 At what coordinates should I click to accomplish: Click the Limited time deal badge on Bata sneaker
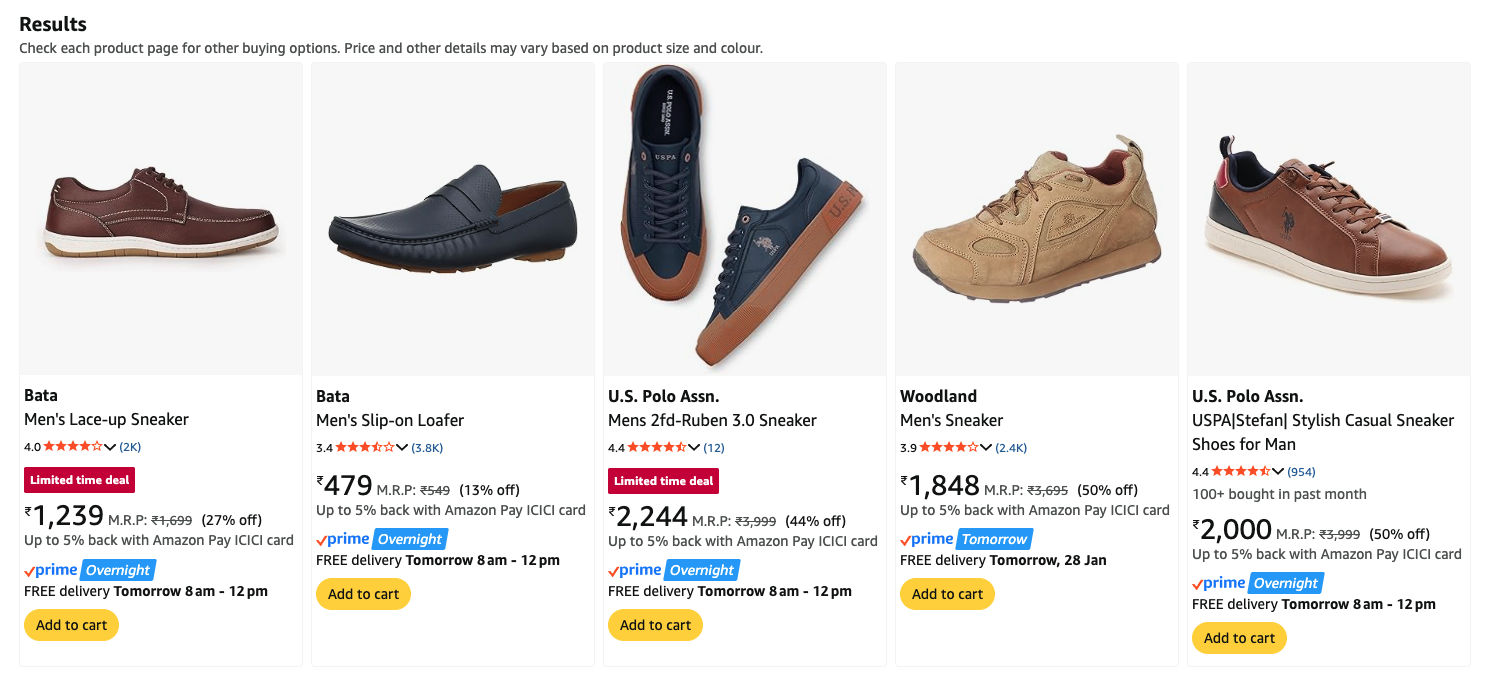pos(79,480)
